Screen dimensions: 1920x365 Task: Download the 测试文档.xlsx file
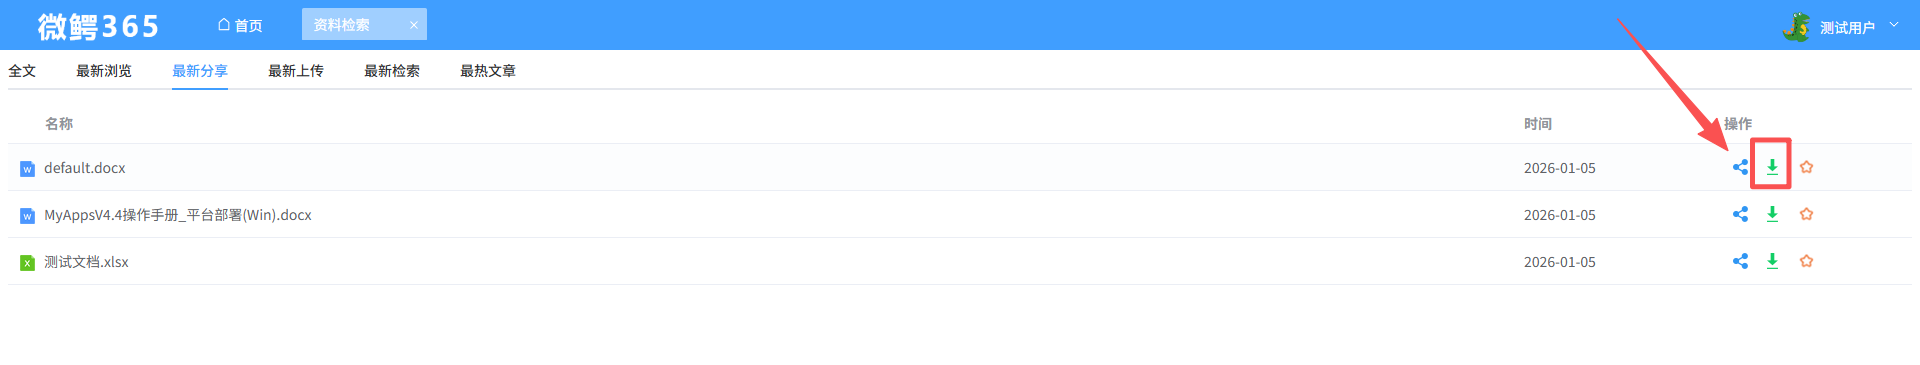[x=1772, y=261]
